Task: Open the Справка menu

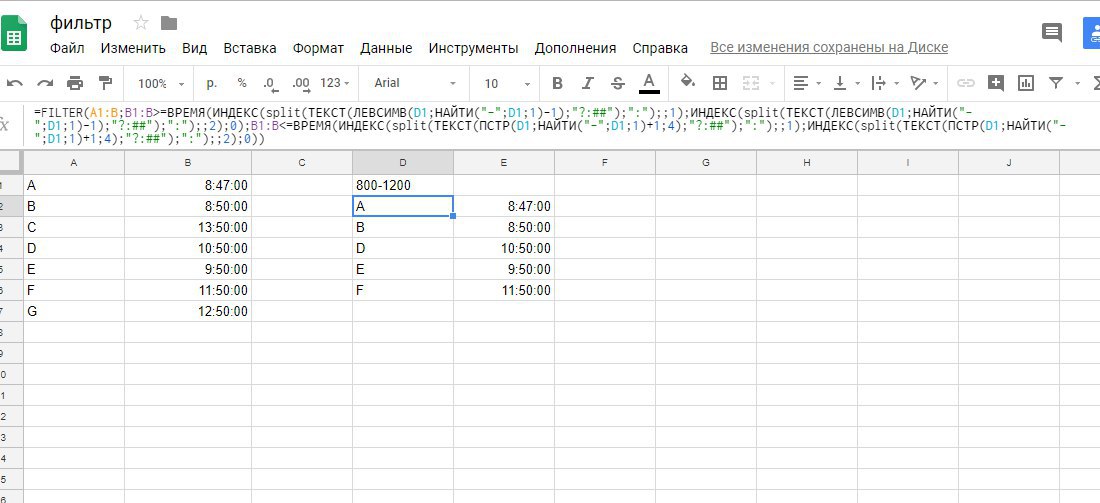Action: [660, 48]
